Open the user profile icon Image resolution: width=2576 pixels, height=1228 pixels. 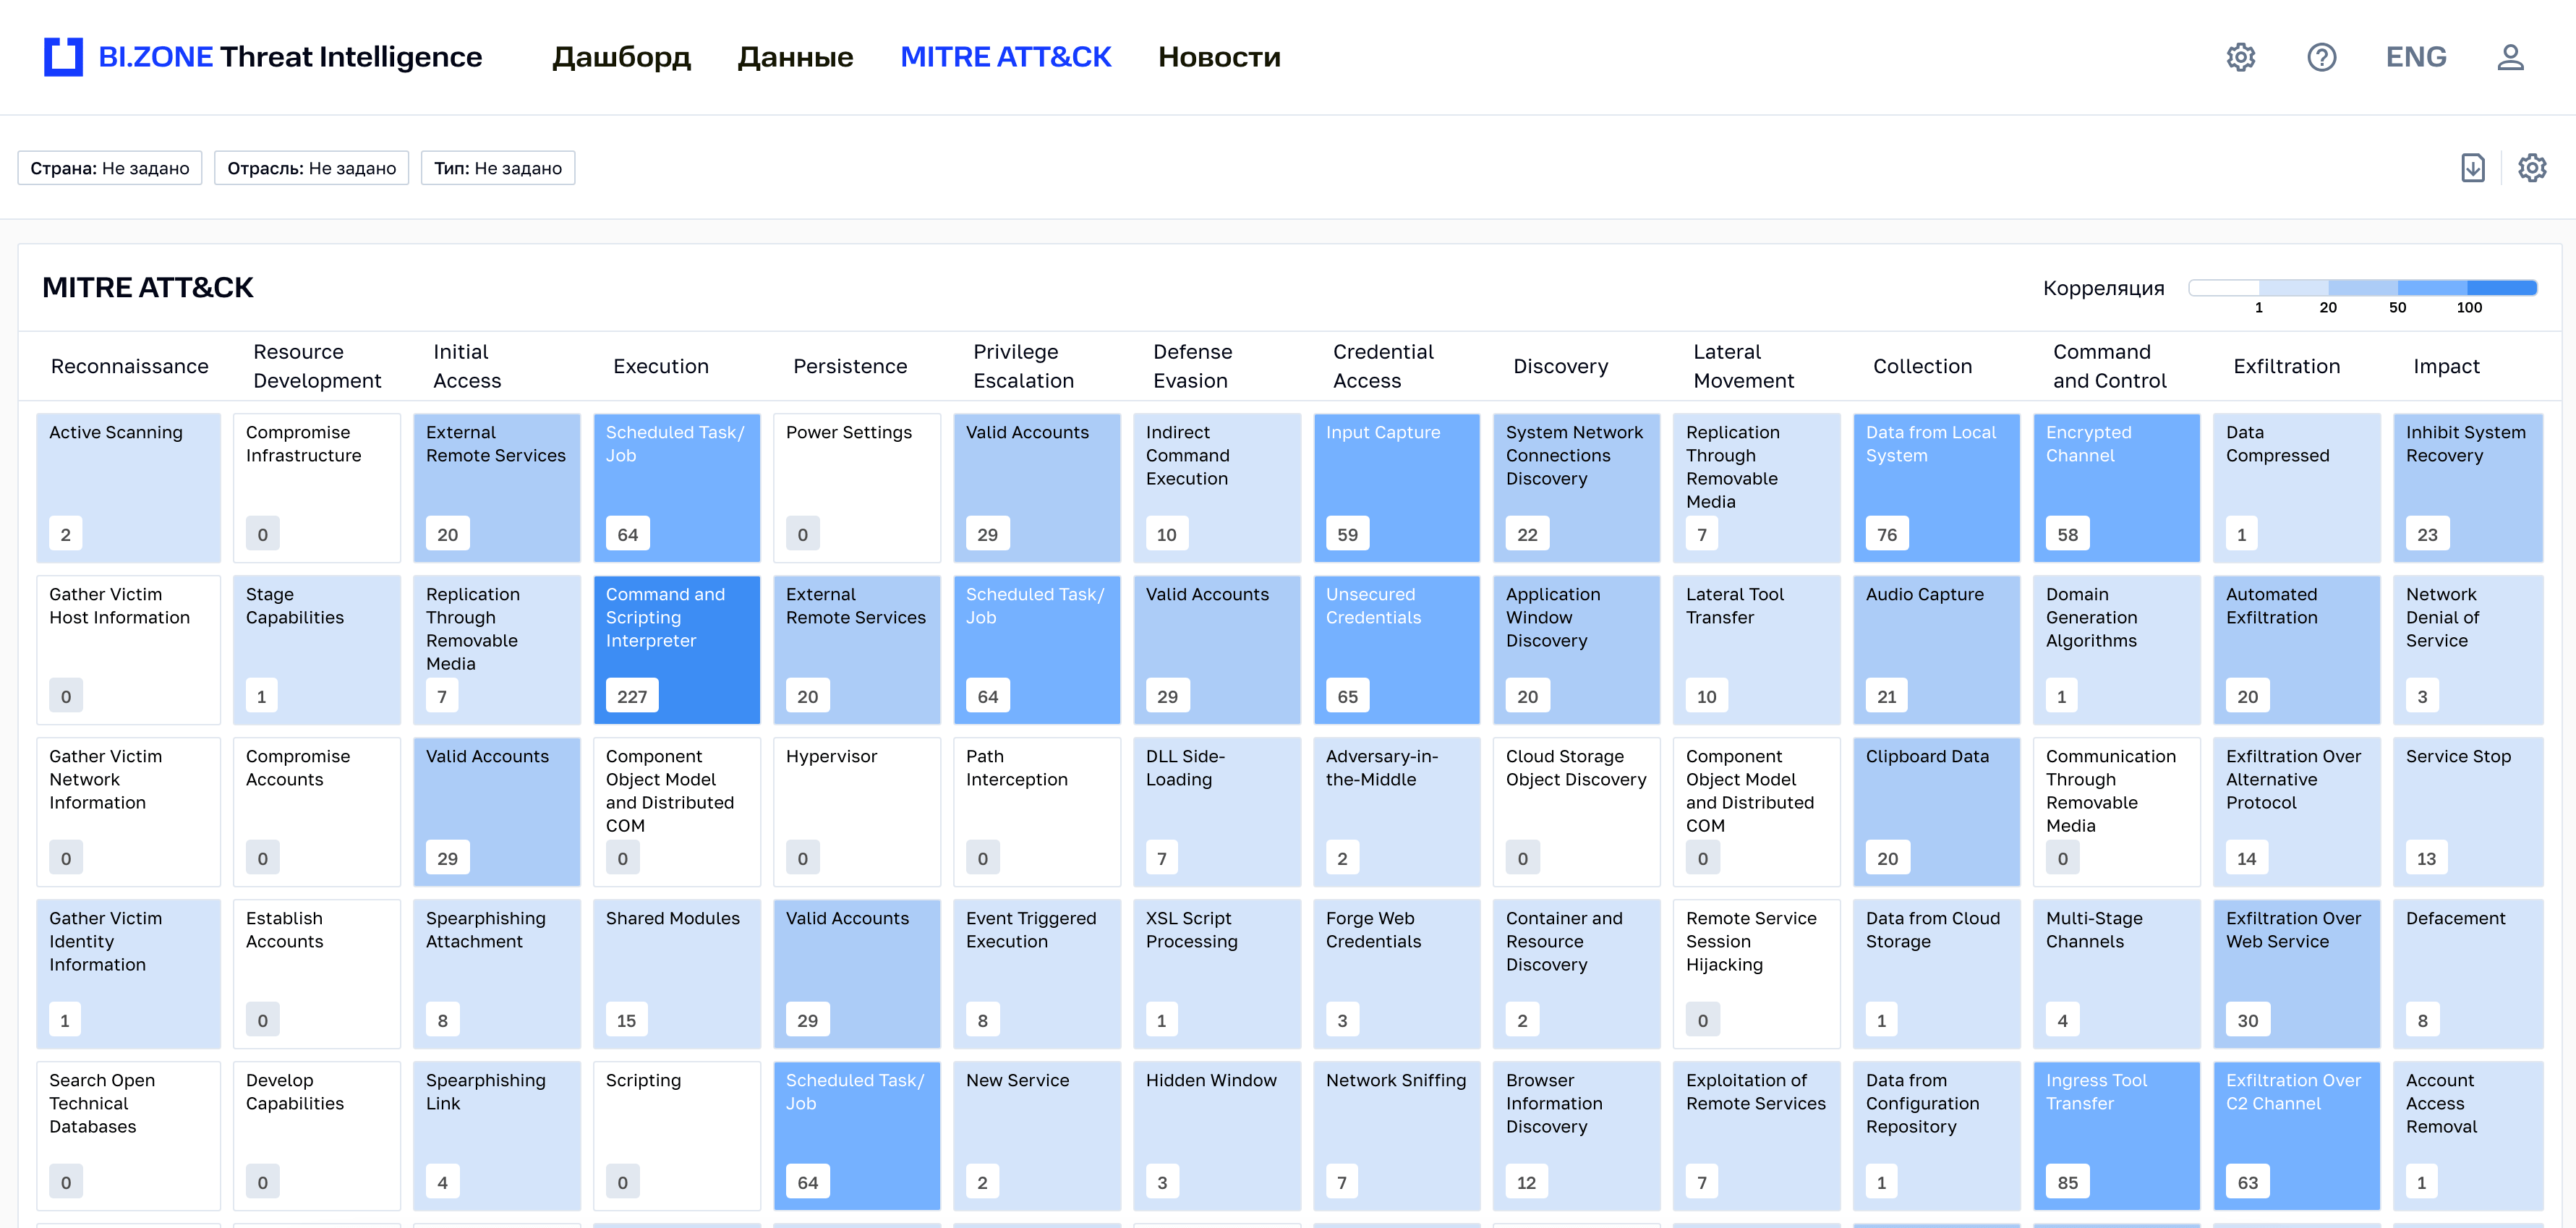pos(2510,57)
